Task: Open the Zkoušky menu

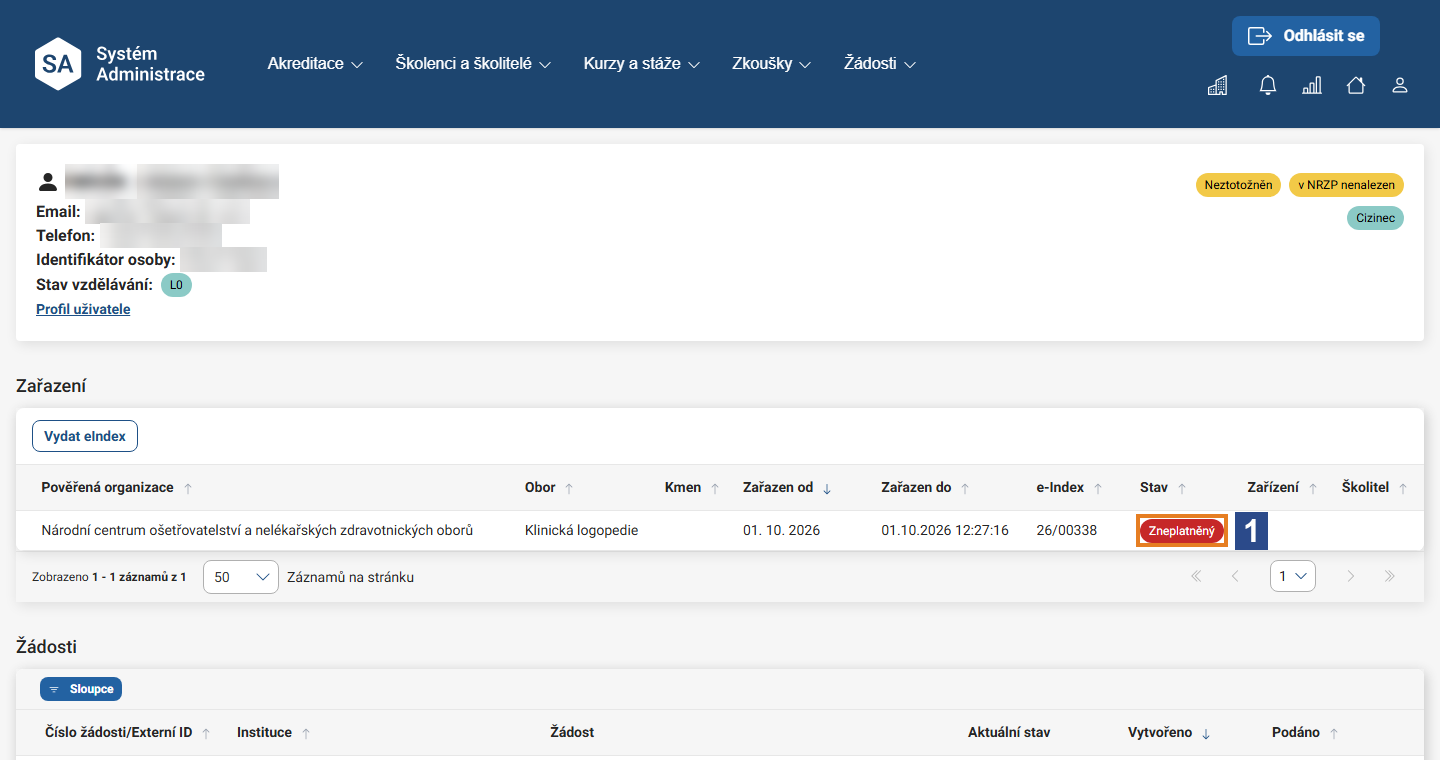Action: (x=771, y=64)
